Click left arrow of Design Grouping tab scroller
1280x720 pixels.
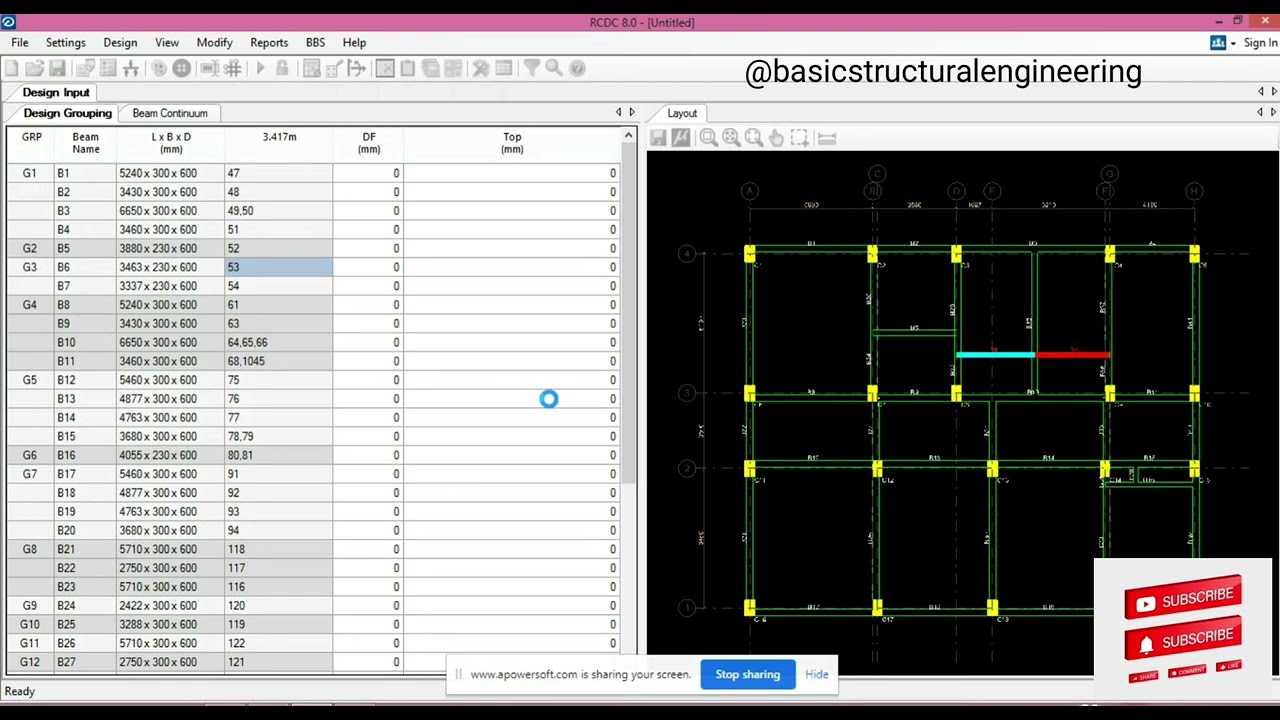(618, 113)
